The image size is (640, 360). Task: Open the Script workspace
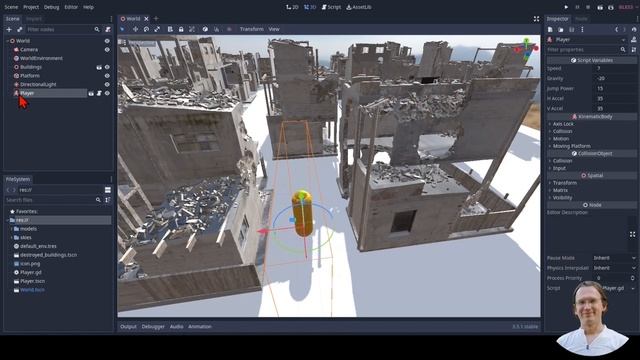331,7
